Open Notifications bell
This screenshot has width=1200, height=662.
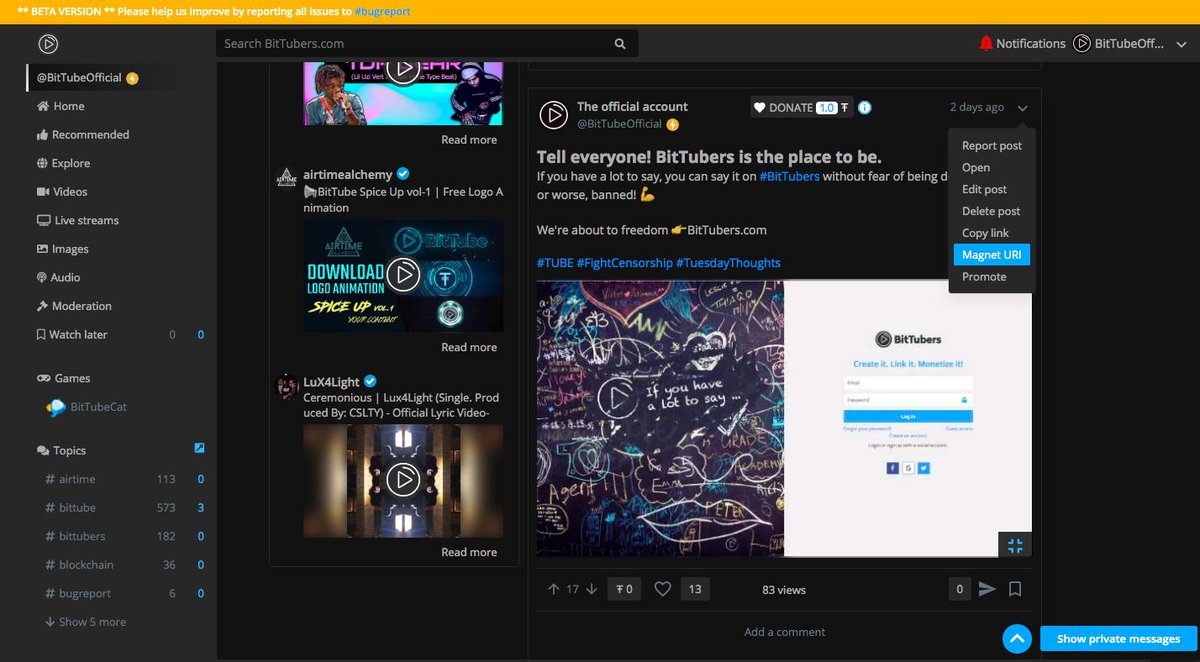(1022, 43)
